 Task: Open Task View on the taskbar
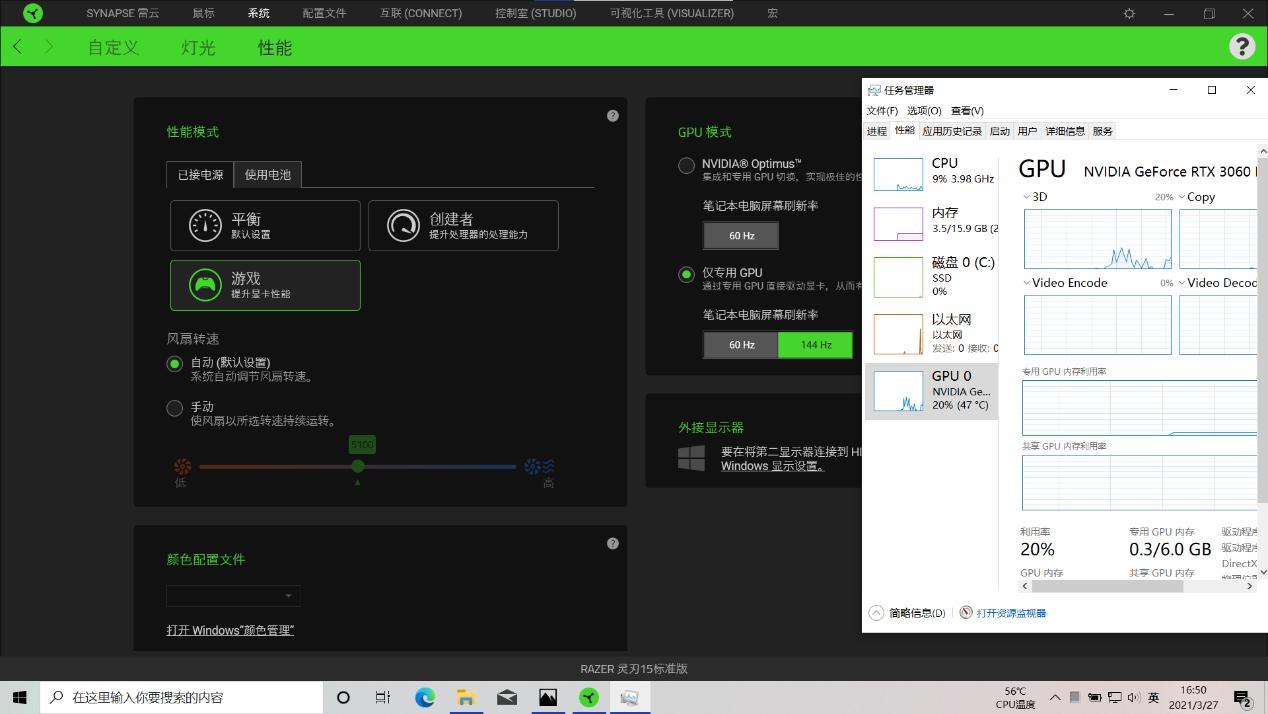(383, 697)
